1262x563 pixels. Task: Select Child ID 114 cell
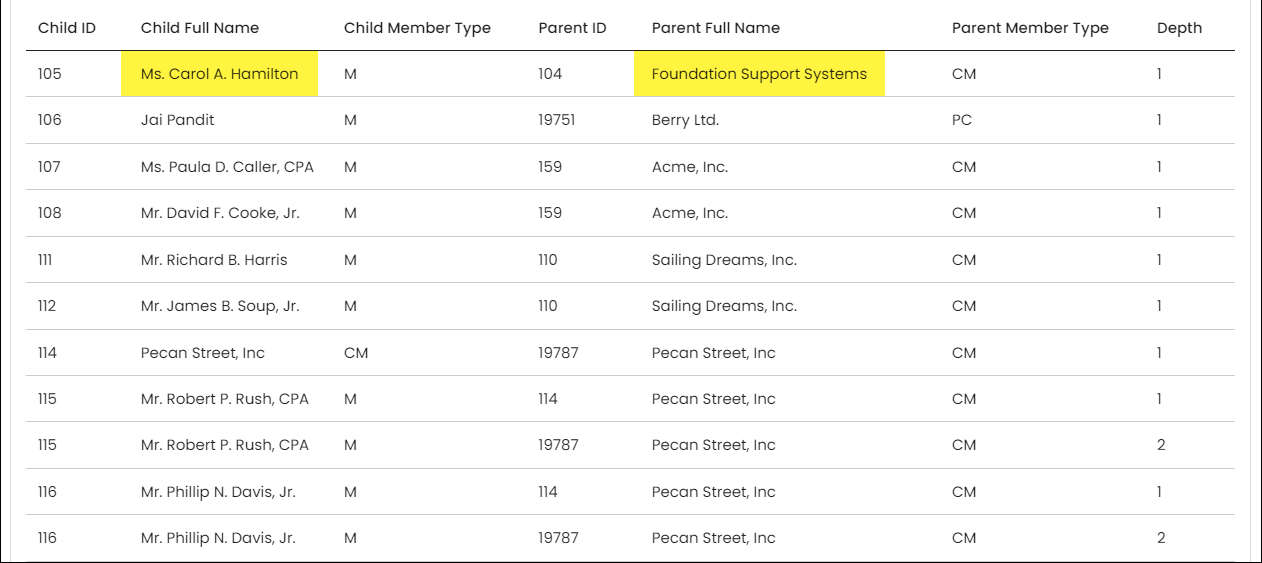(x=47, y=353)
